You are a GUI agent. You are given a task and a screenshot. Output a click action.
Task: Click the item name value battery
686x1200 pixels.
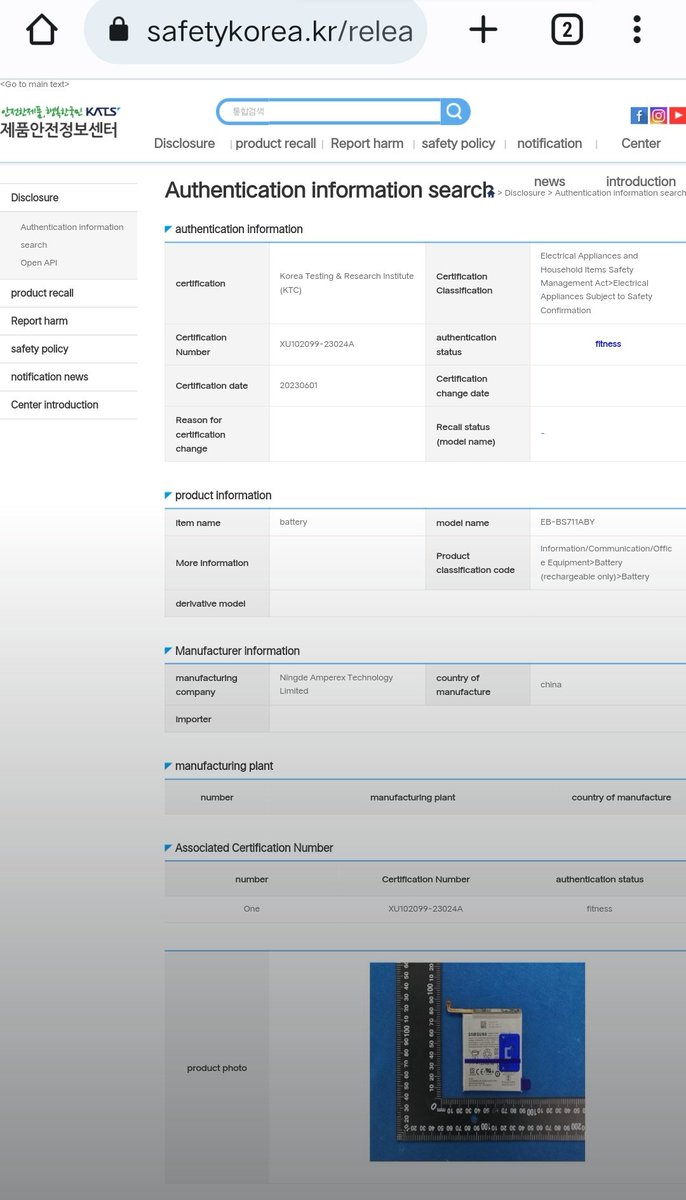pyautogui.click(x=294, y=522)
